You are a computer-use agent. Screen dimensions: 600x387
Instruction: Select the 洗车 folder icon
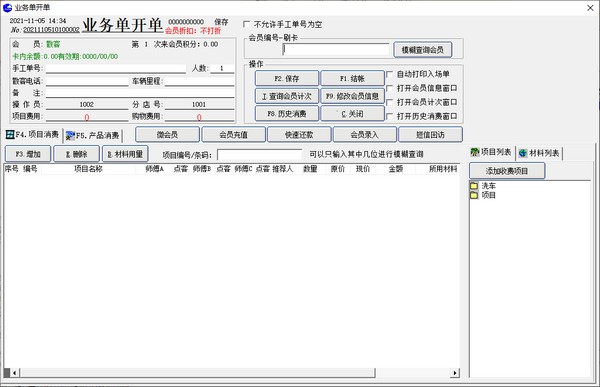click(x=474, y=186)
